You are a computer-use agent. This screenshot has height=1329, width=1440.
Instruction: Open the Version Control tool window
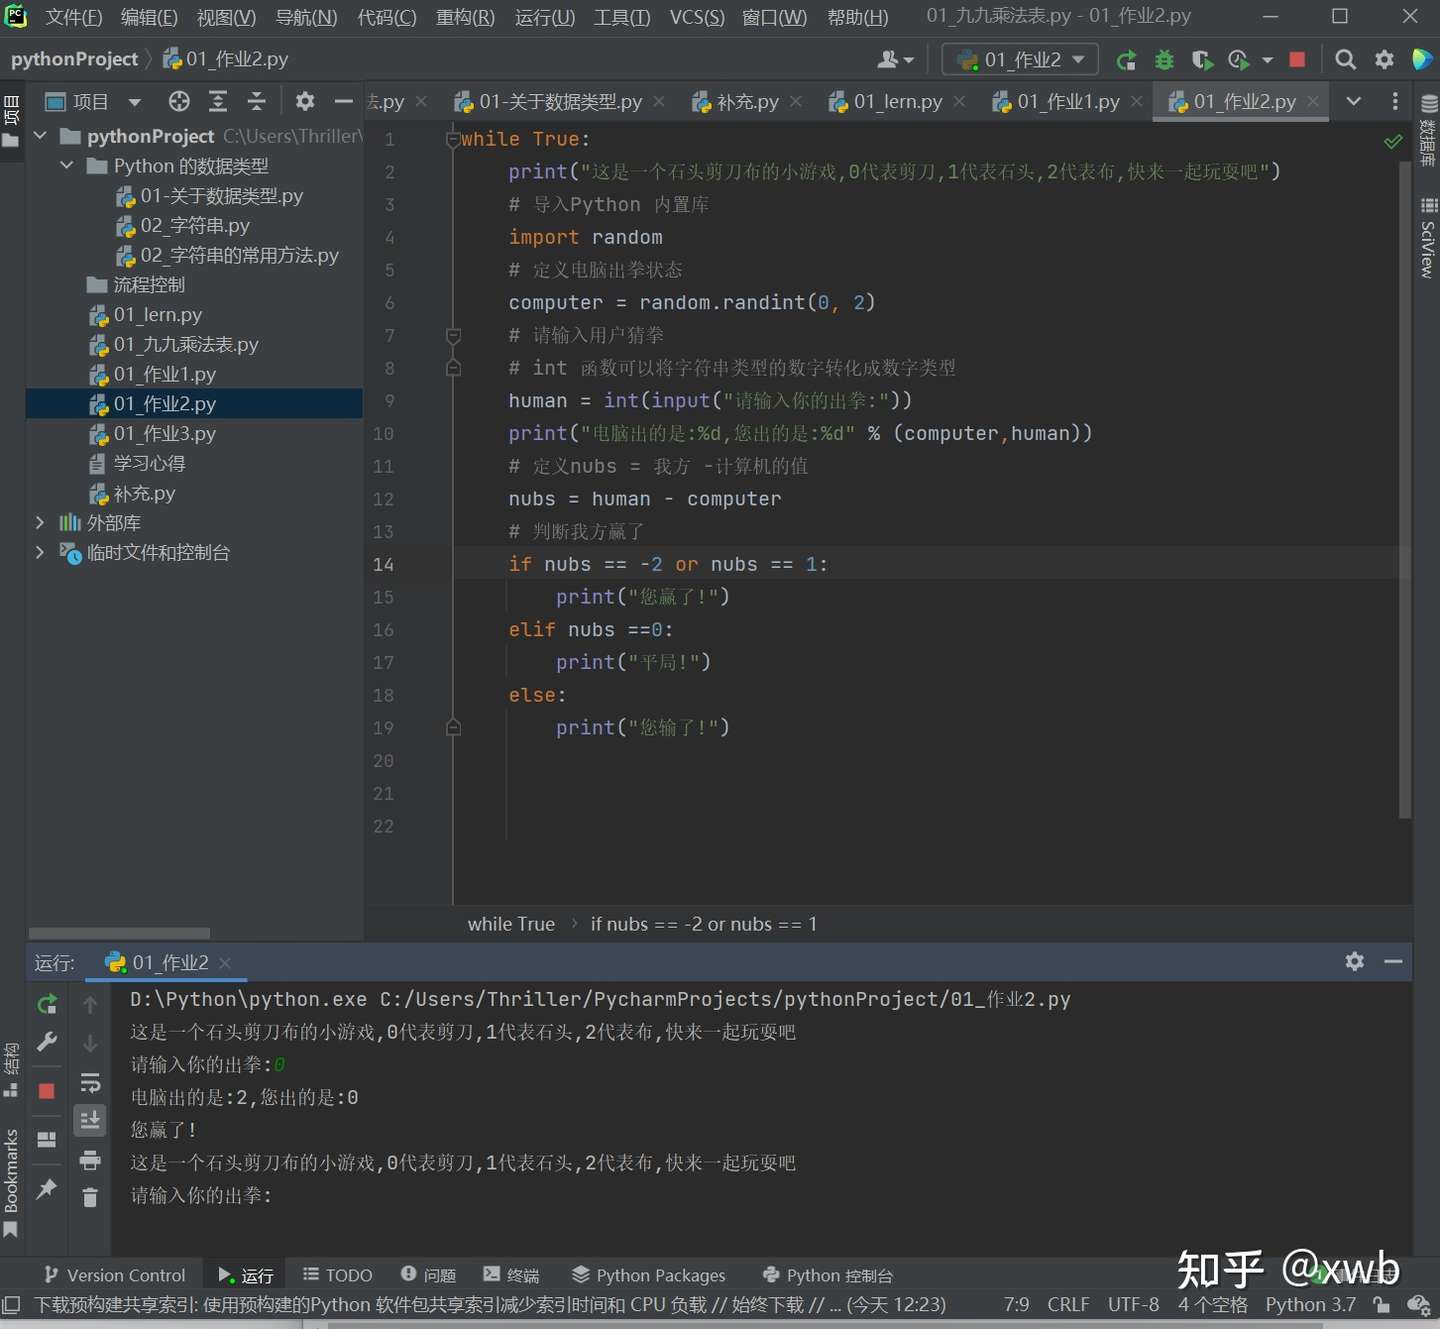tap(115, 1275)
